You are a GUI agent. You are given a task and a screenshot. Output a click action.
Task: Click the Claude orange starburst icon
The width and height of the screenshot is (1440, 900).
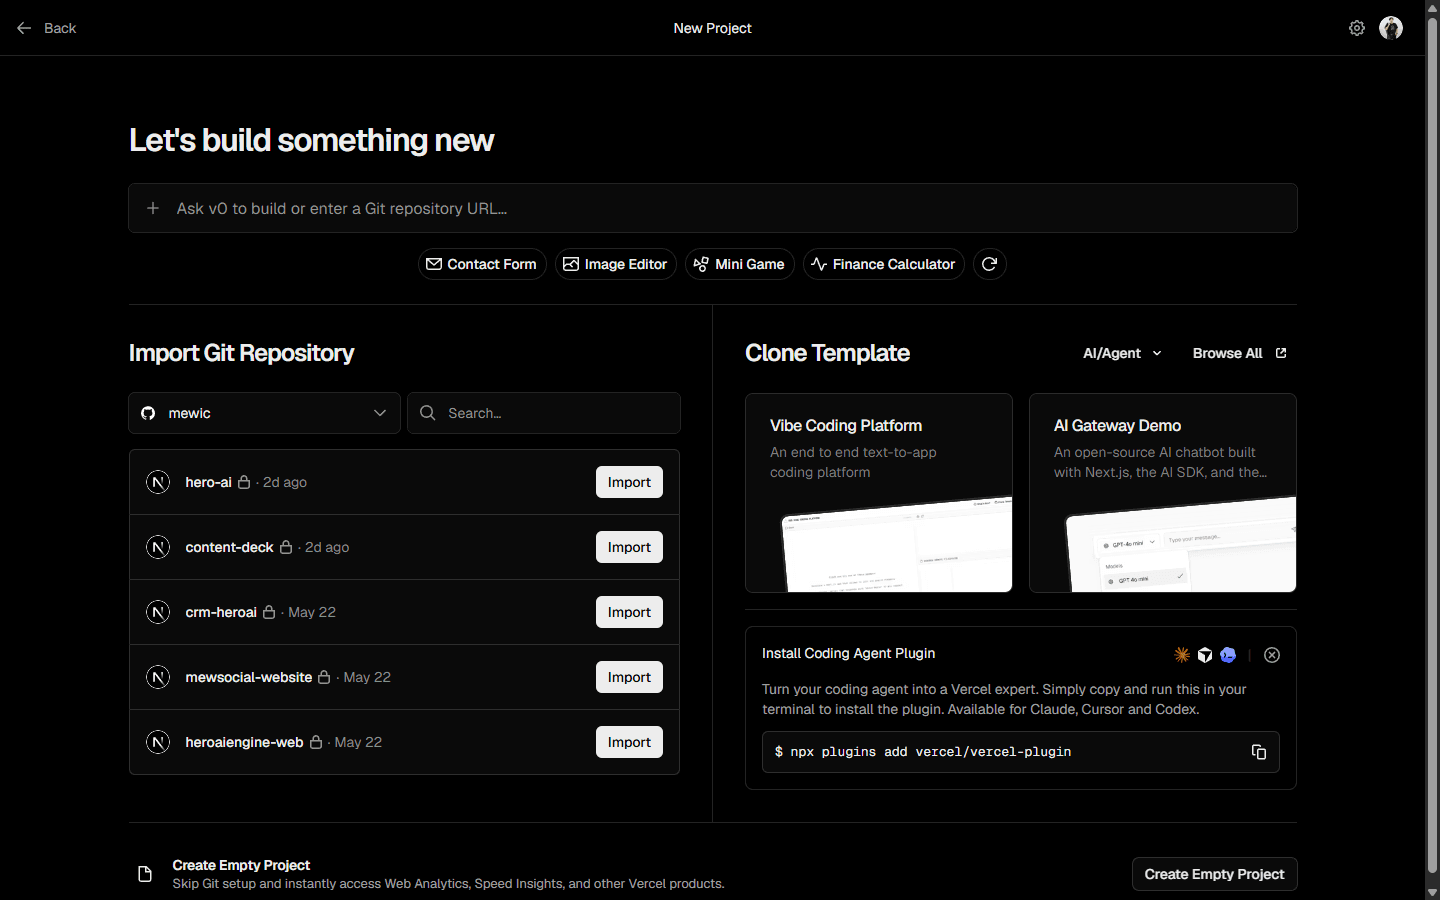(x=1182, y=655)
